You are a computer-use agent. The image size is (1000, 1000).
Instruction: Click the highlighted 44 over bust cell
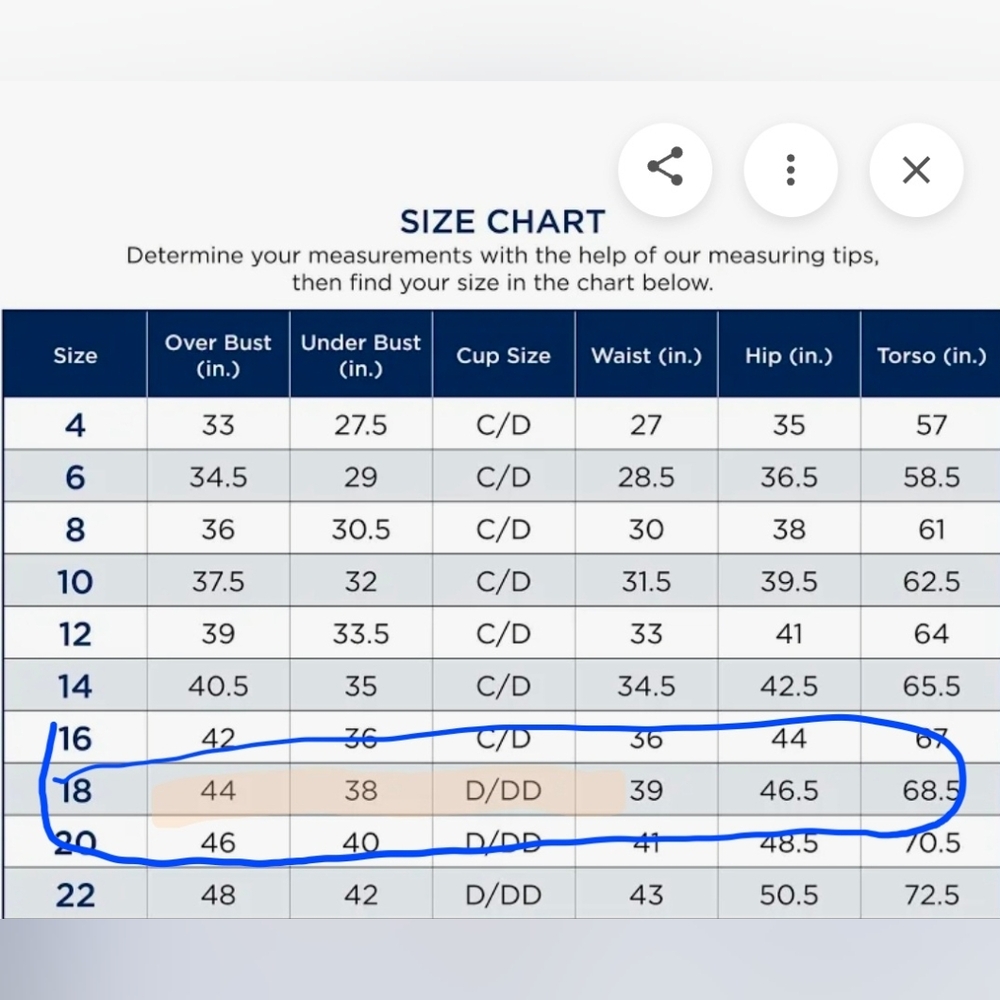click(218, 791)
